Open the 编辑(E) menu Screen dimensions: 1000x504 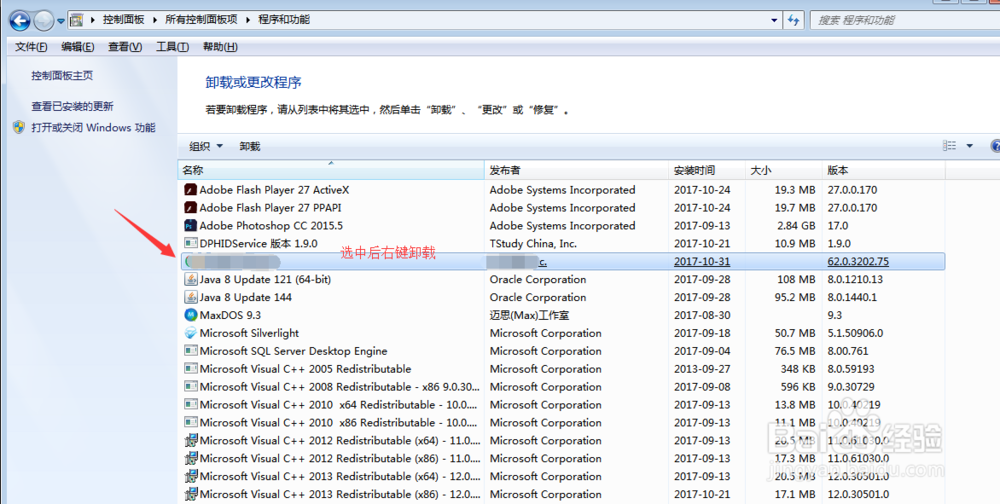[x=78, y=47]
